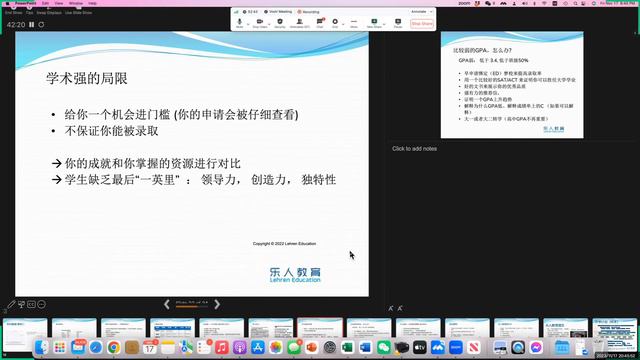The height and width of the screenshot is (360, 640).
Task: Reset the presenter view timer
Action: pyautogui.click(x=41, y=24)
